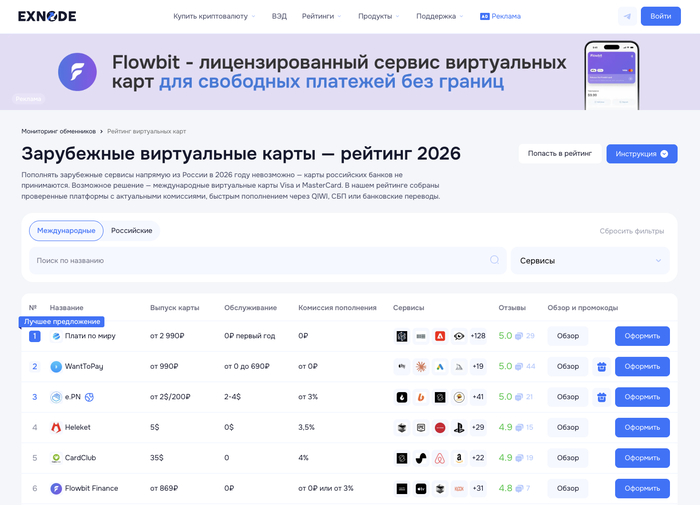Click the Flowbit Finance service name
The height and width of the screenshot is (505, 700).
pyautogui.click(x=92, y=488)
